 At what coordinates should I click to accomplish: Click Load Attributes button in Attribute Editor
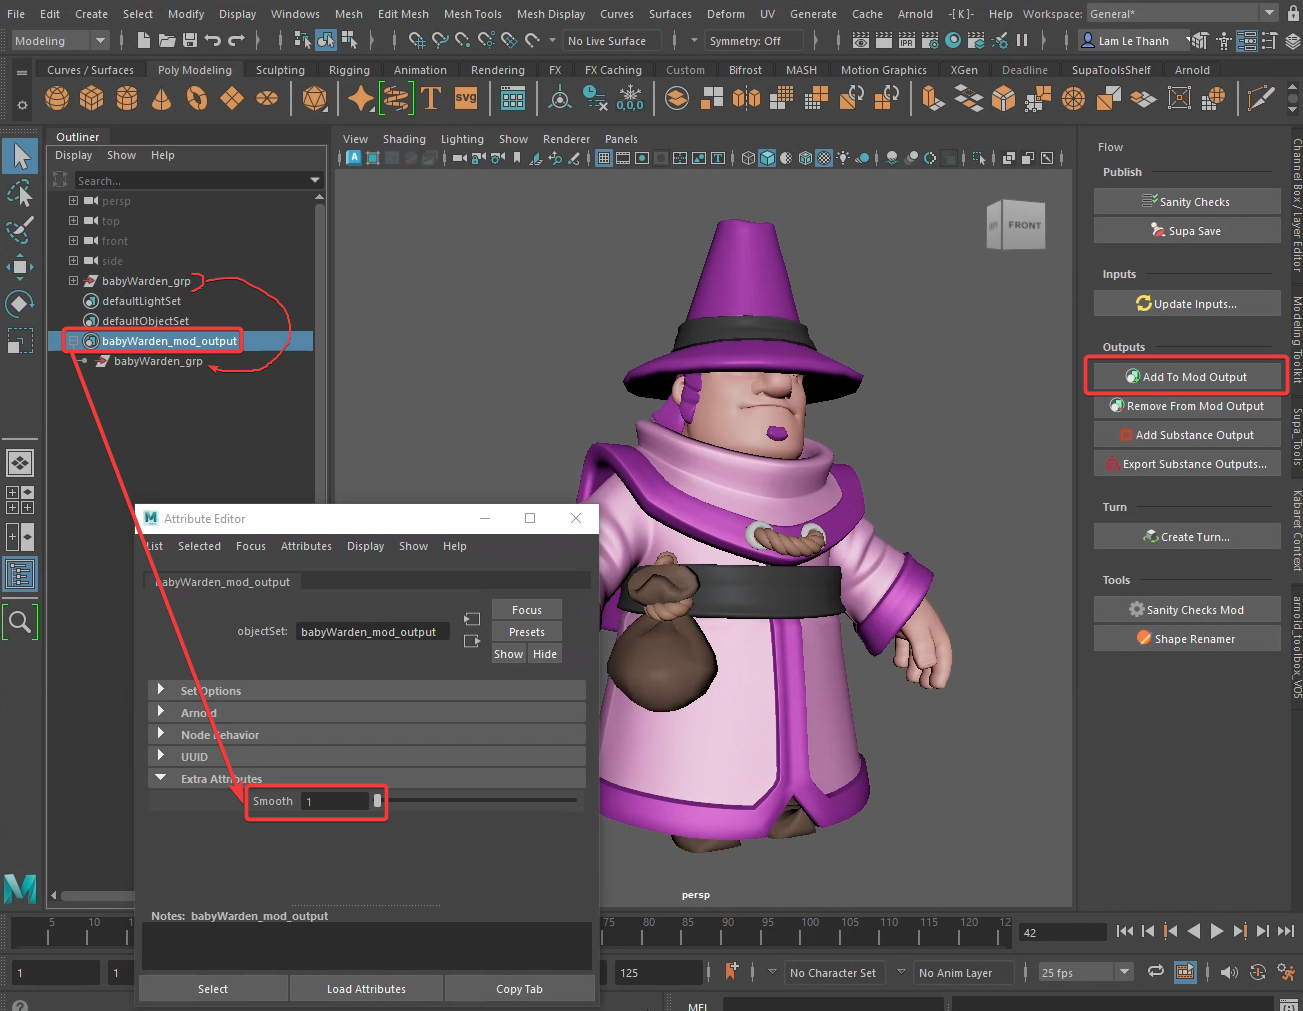click(366, 989)
